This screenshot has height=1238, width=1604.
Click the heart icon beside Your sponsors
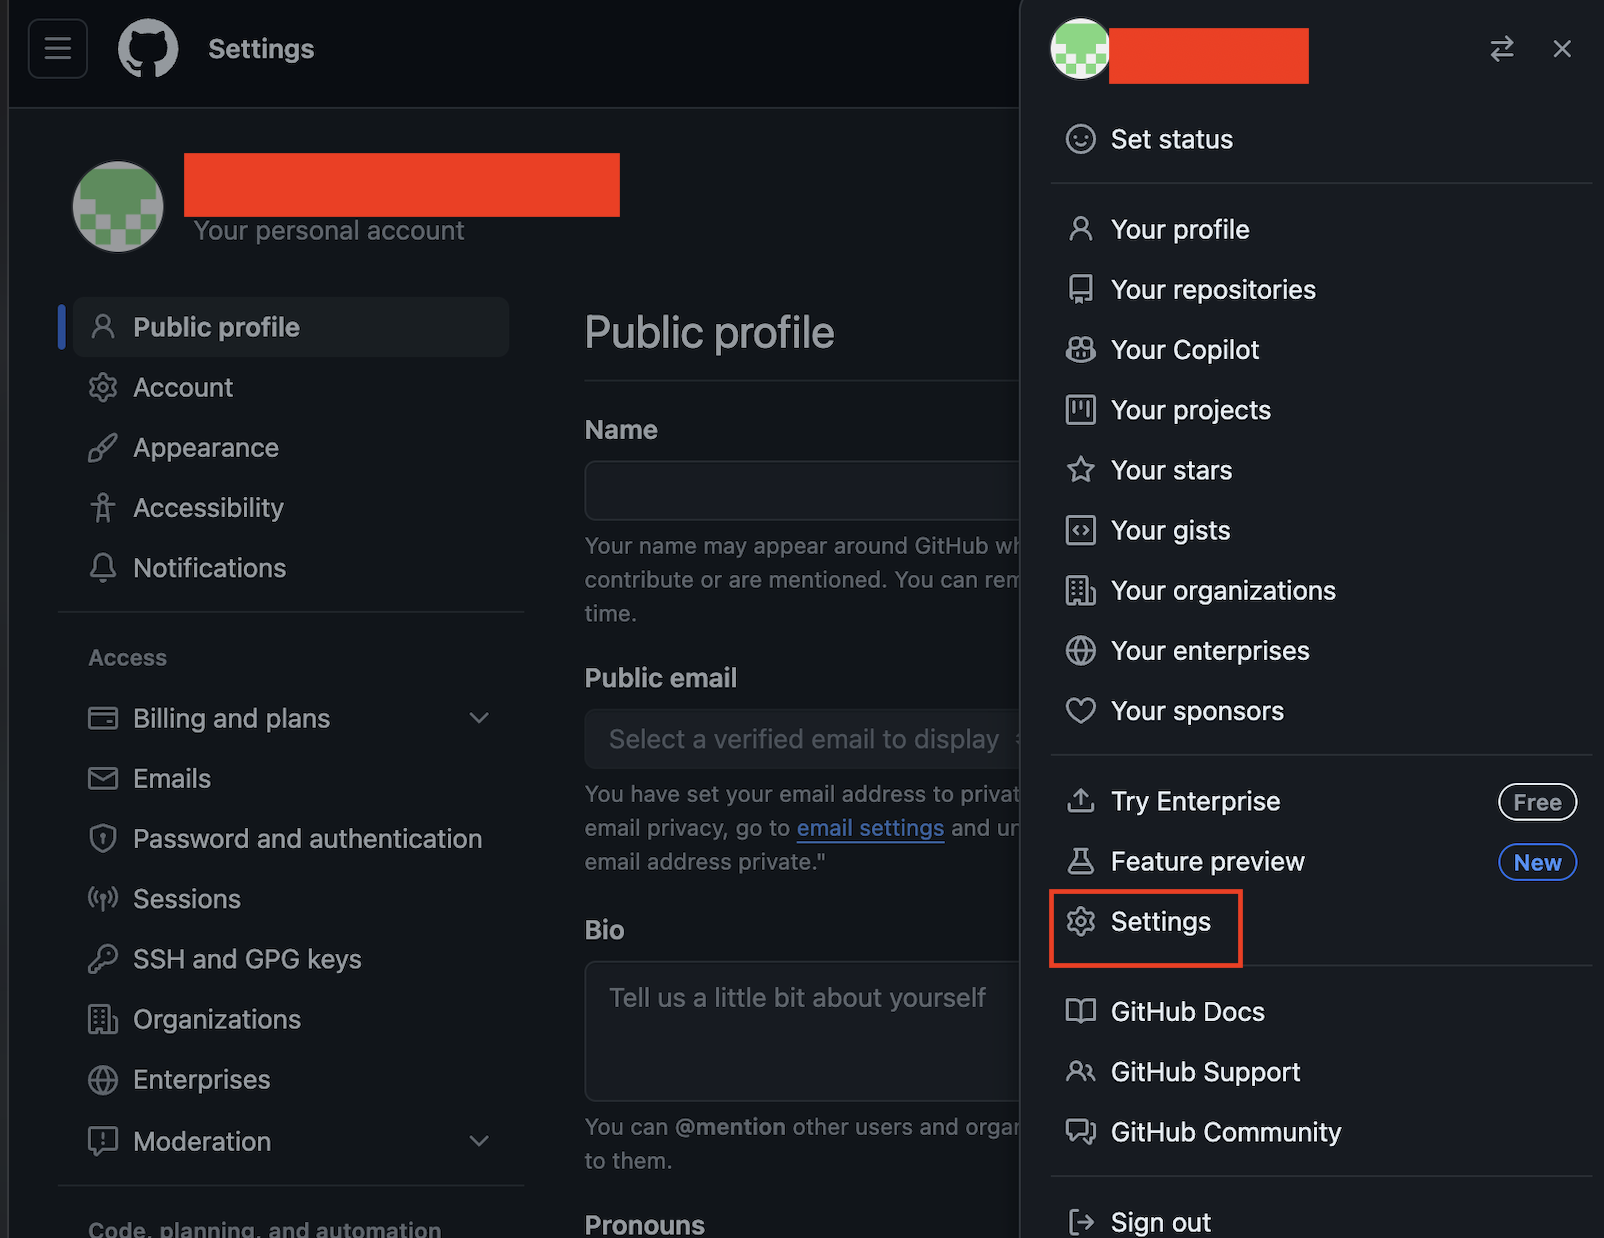1080,711
